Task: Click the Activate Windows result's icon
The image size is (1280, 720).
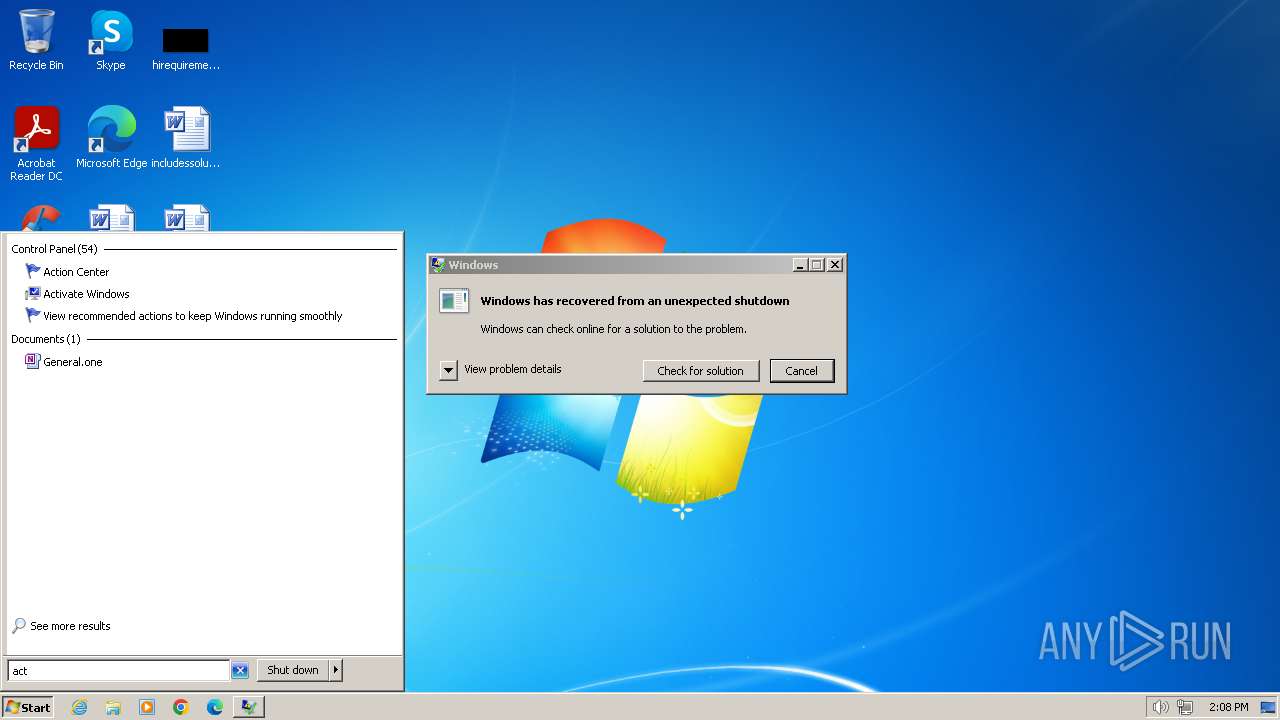Action: coord(32,294)
